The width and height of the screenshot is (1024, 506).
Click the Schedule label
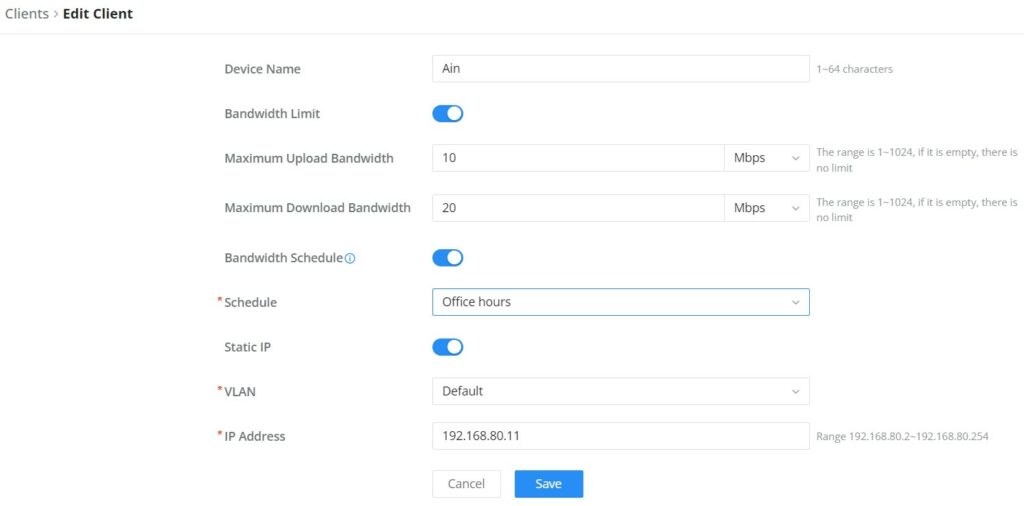point(251,302)
